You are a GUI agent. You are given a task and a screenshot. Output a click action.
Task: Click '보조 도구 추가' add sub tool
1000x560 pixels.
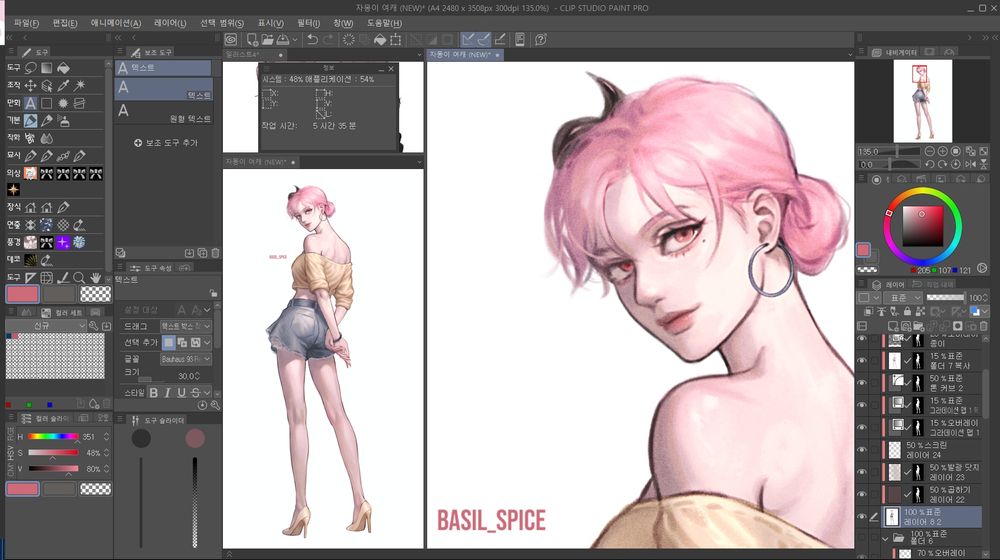pyautogui.click(x=166, y=143)
